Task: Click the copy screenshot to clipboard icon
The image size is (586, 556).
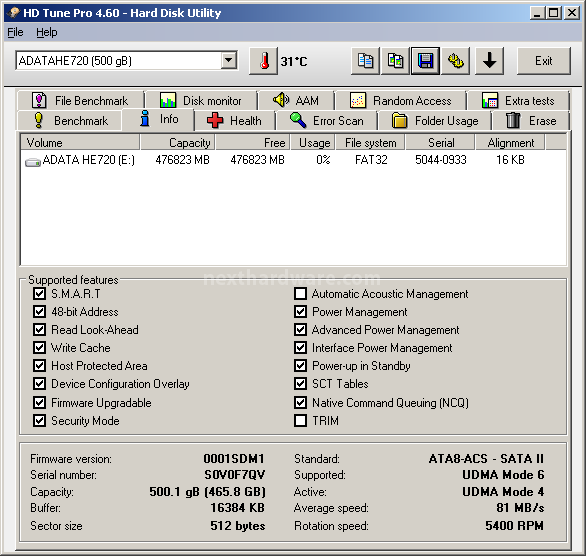Action: coord(395,61)
